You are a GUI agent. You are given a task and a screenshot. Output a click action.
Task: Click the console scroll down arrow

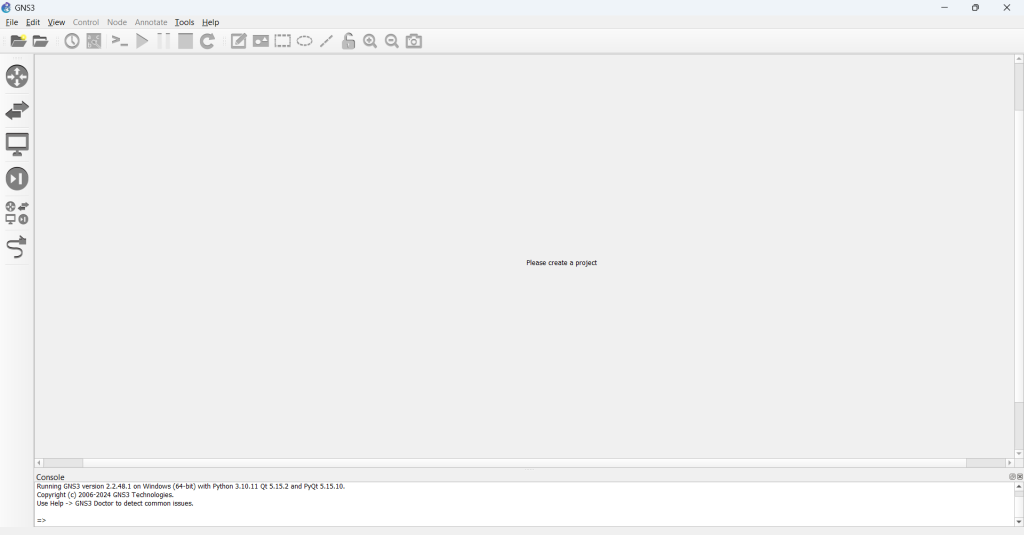[1019, 522]
